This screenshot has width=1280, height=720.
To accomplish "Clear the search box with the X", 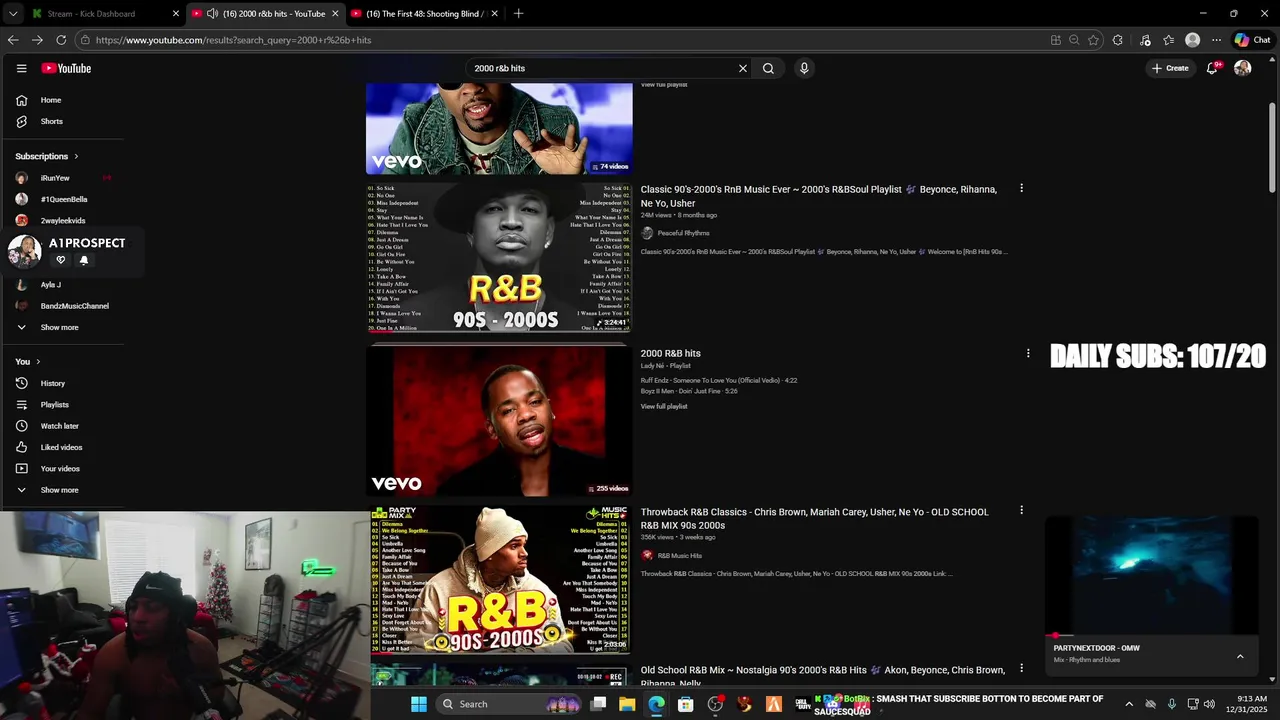I will [743, 68].
